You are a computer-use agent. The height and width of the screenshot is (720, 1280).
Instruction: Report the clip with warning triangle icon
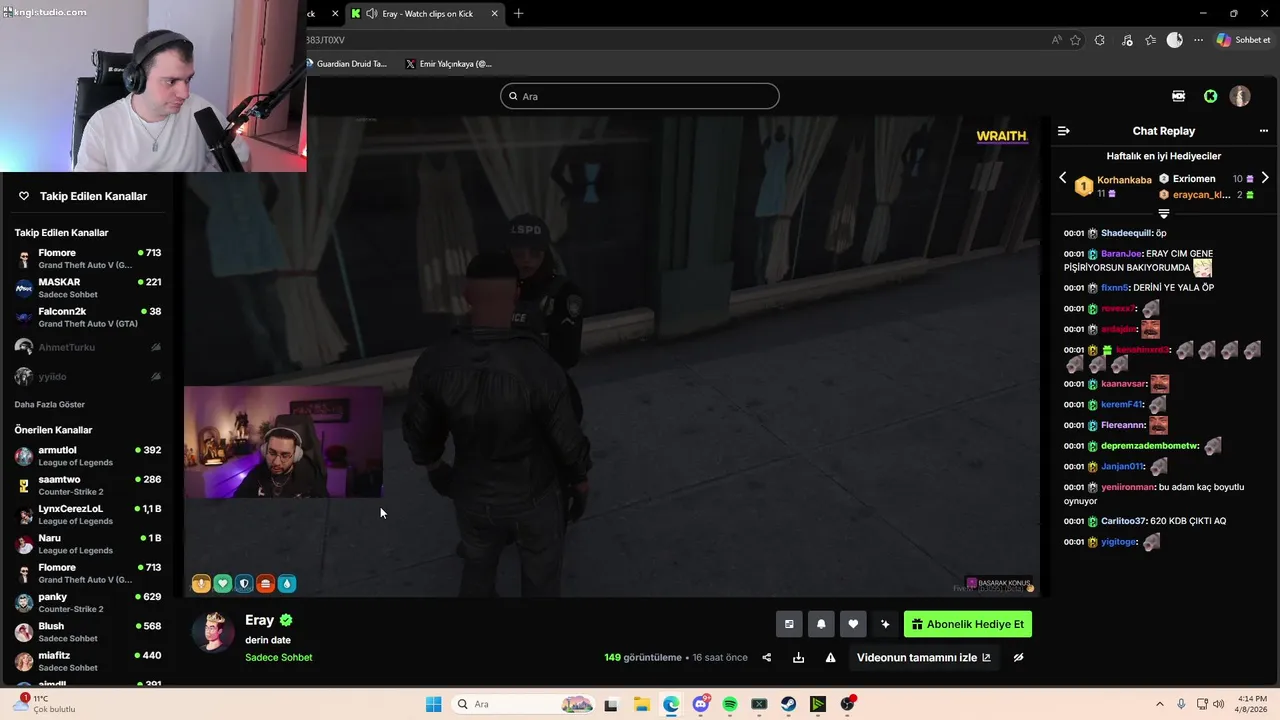830,657
